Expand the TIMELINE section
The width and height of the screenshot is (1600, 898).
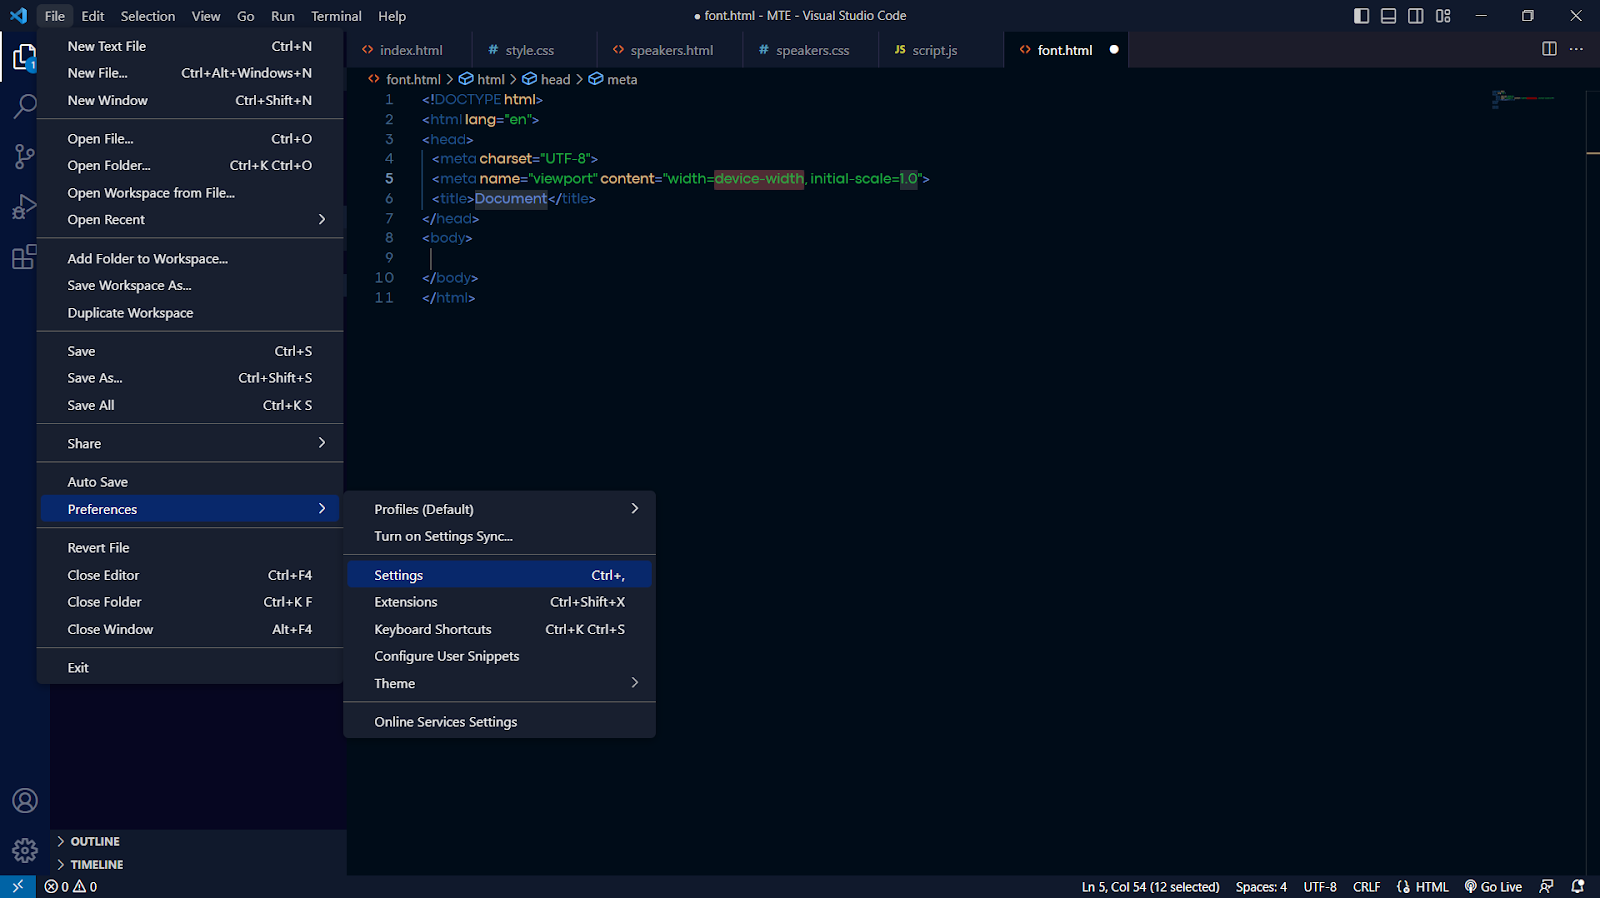pos(198,864)
